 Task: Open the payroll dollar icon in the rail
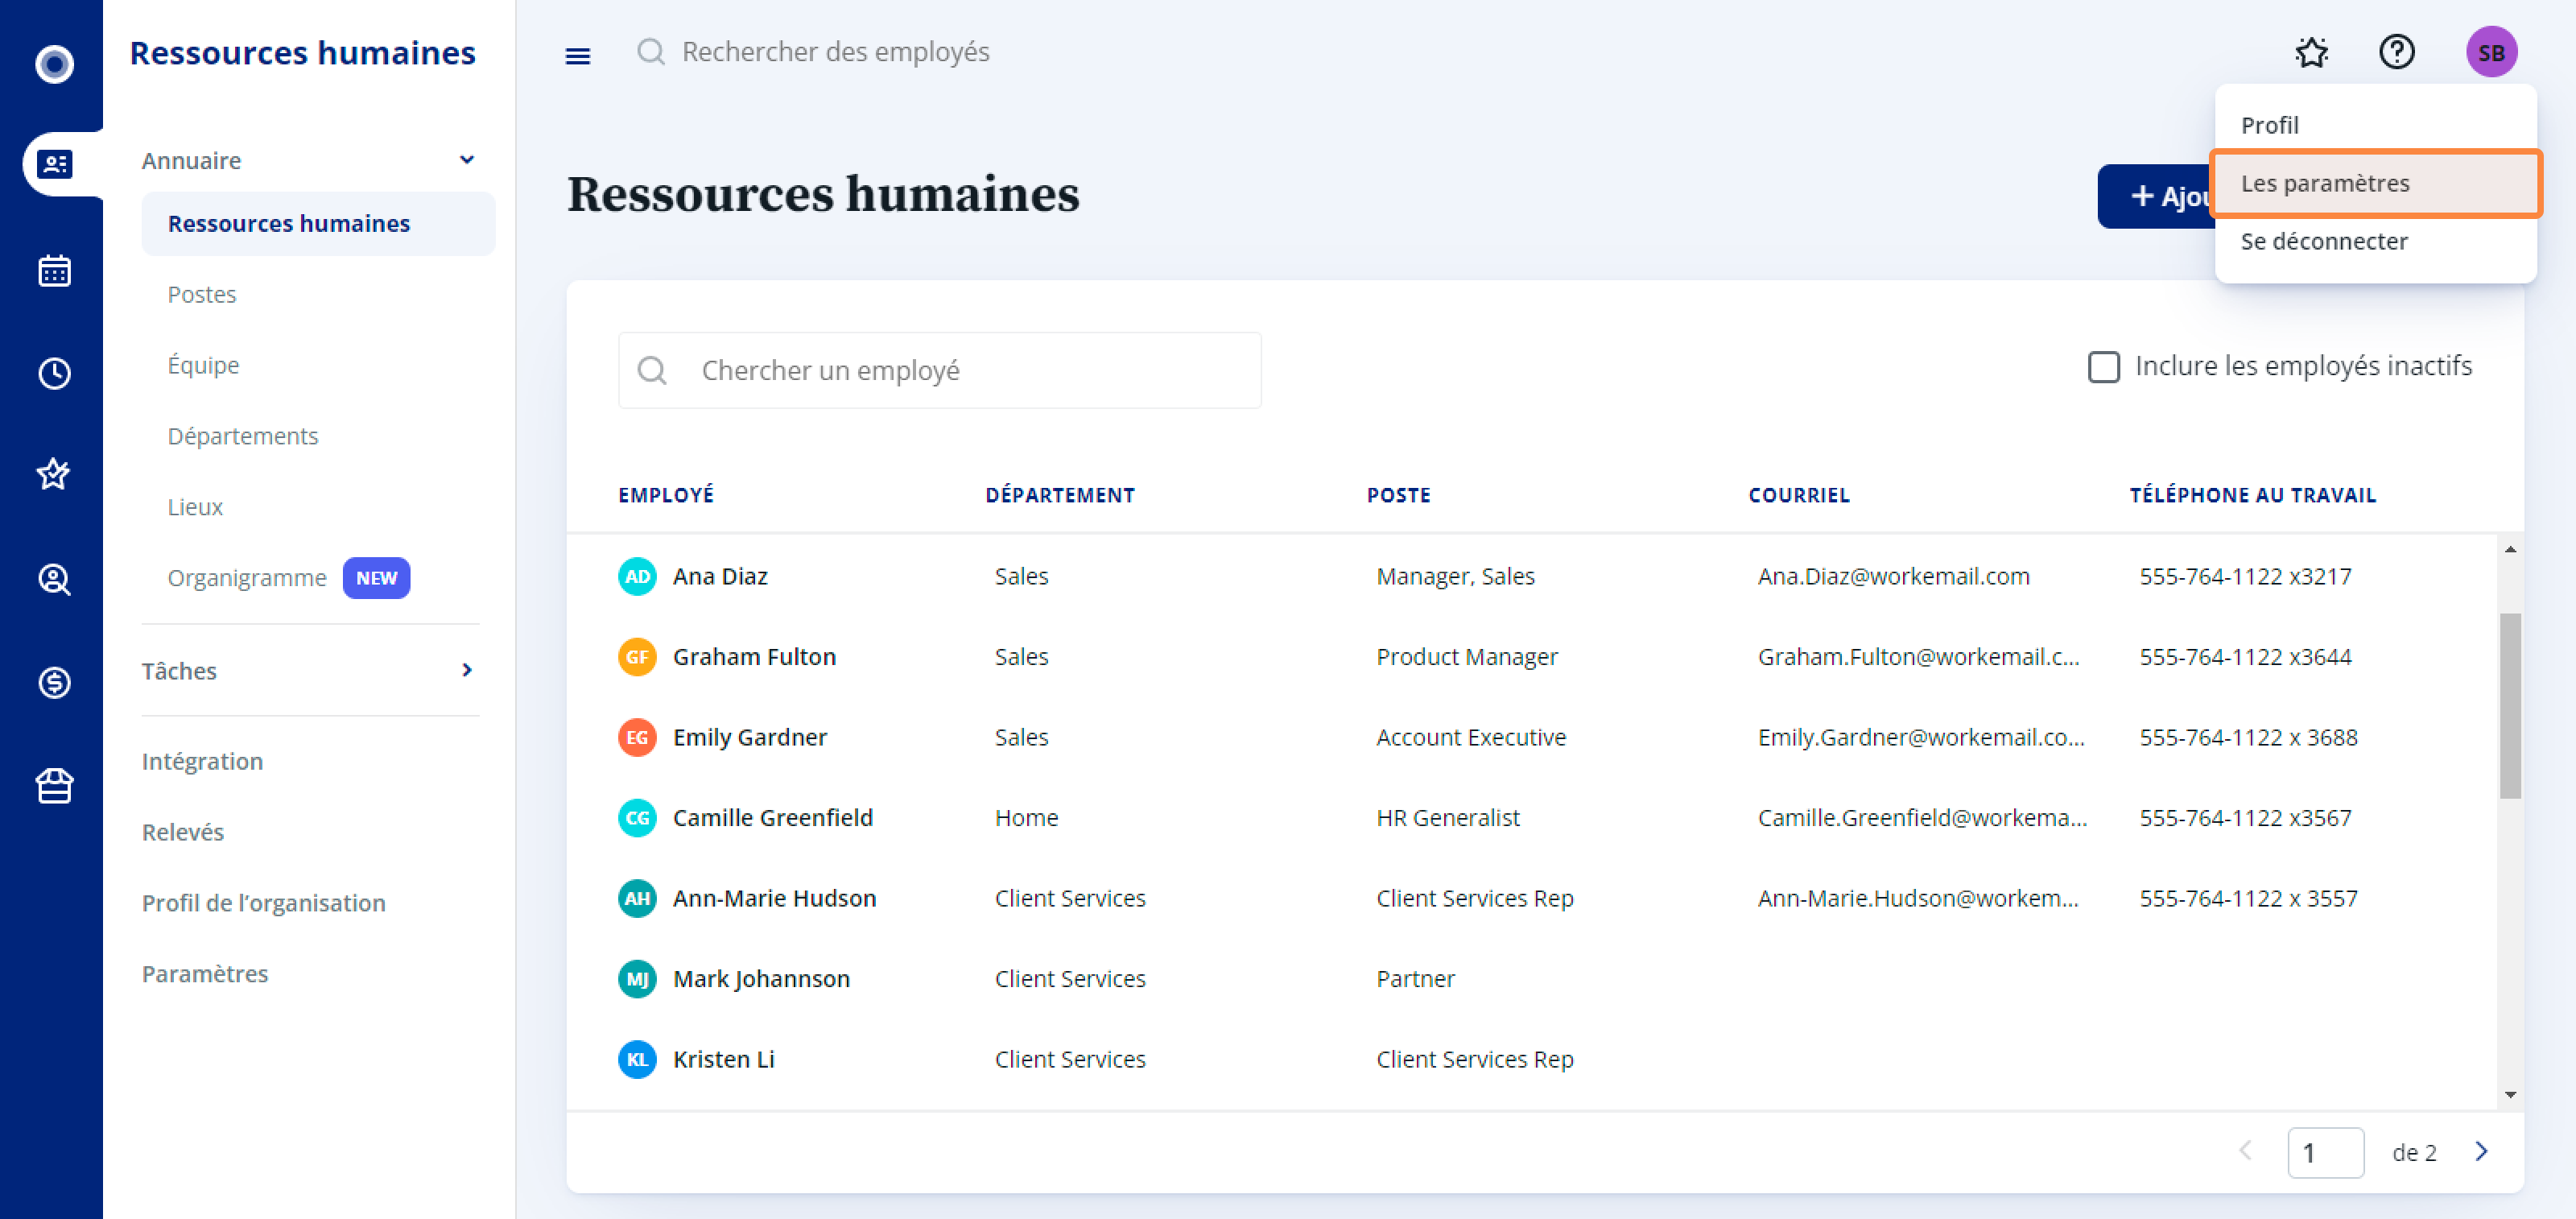(54, 683)
